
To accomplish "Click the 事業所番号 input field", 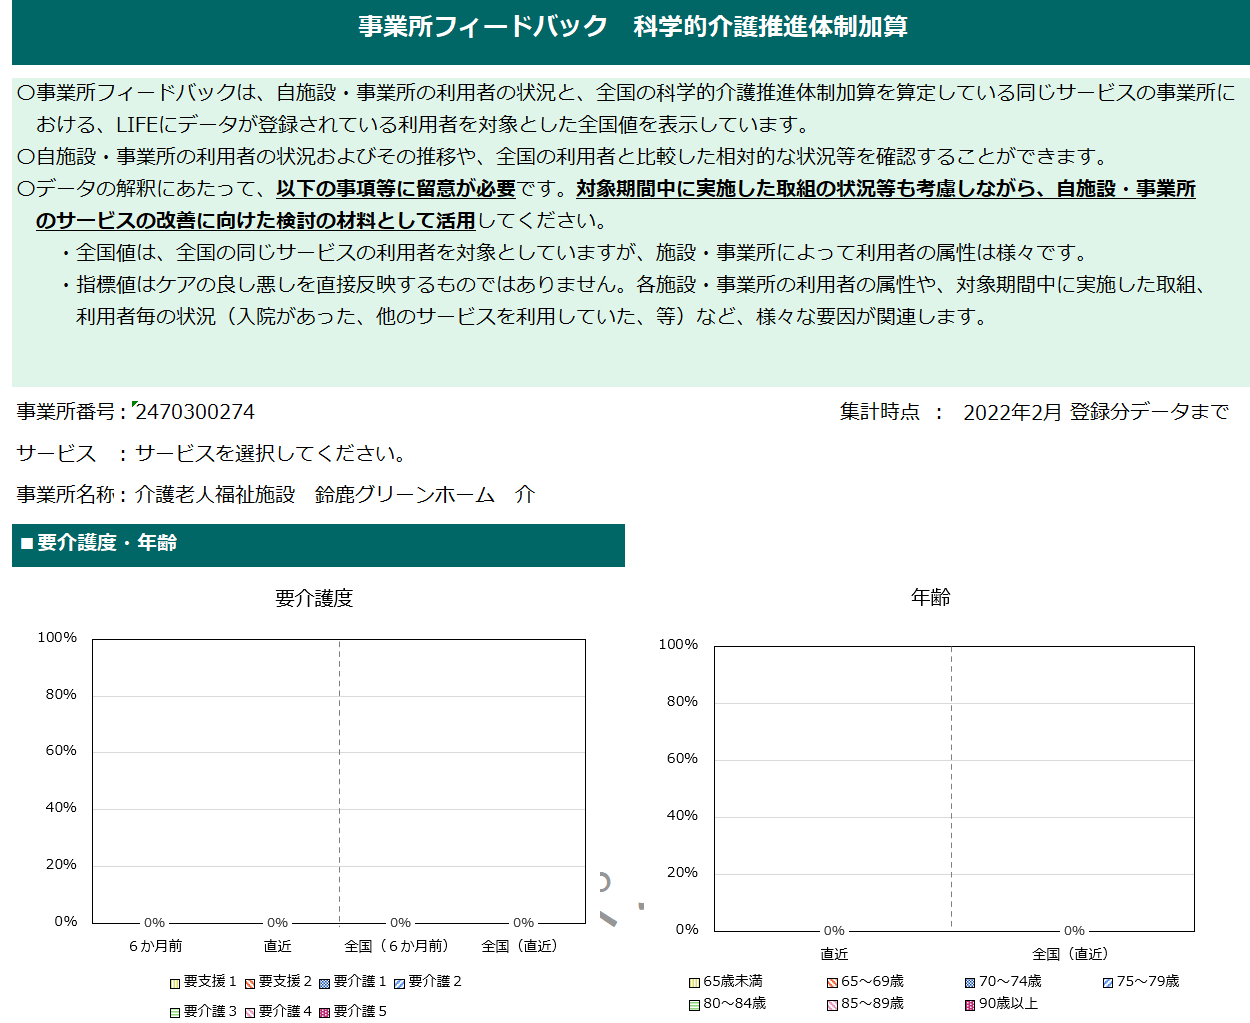I will [200, 410].
